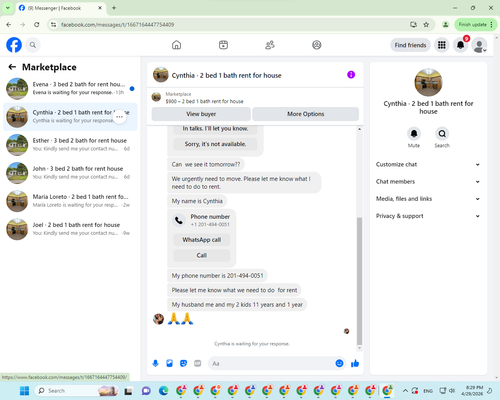The height and width of the screenshot is (400, 500).
Task: Open site information icon in address bar
Action: [x=53, y=24]
